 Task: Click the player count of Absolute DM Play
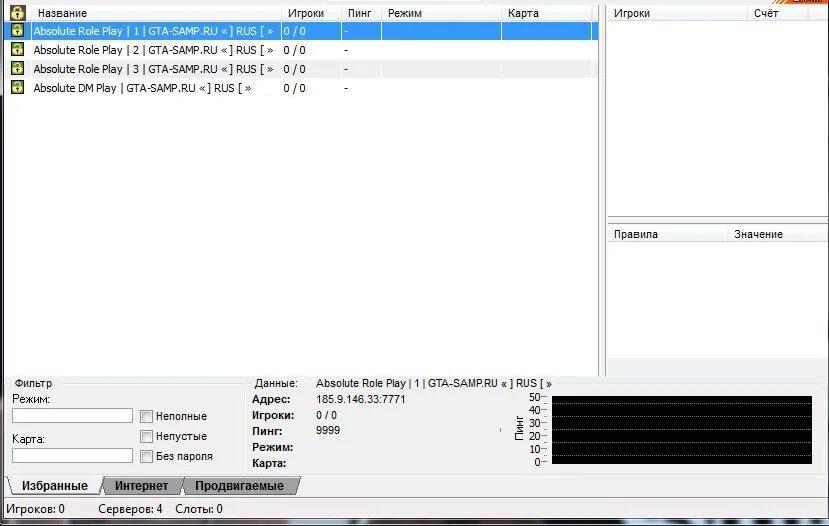click(294, 88)
